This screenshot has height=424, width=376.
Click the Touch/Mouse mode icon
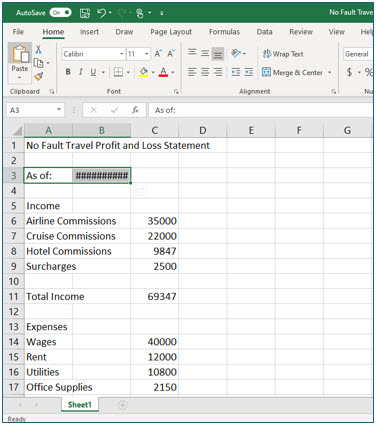[x=140, y=13]
